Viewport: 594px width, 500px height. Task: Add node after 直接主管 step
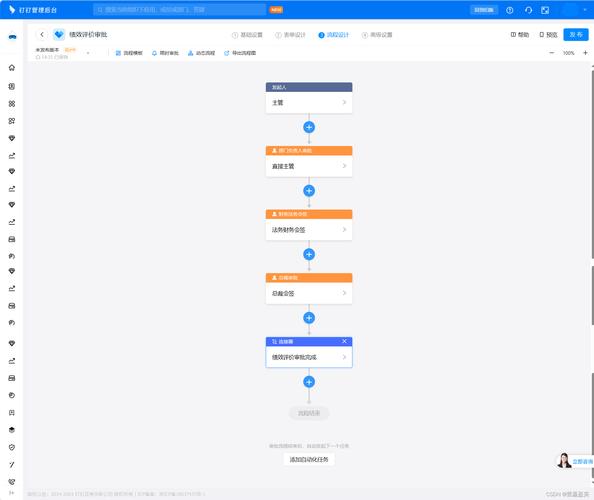click(309, 191)
